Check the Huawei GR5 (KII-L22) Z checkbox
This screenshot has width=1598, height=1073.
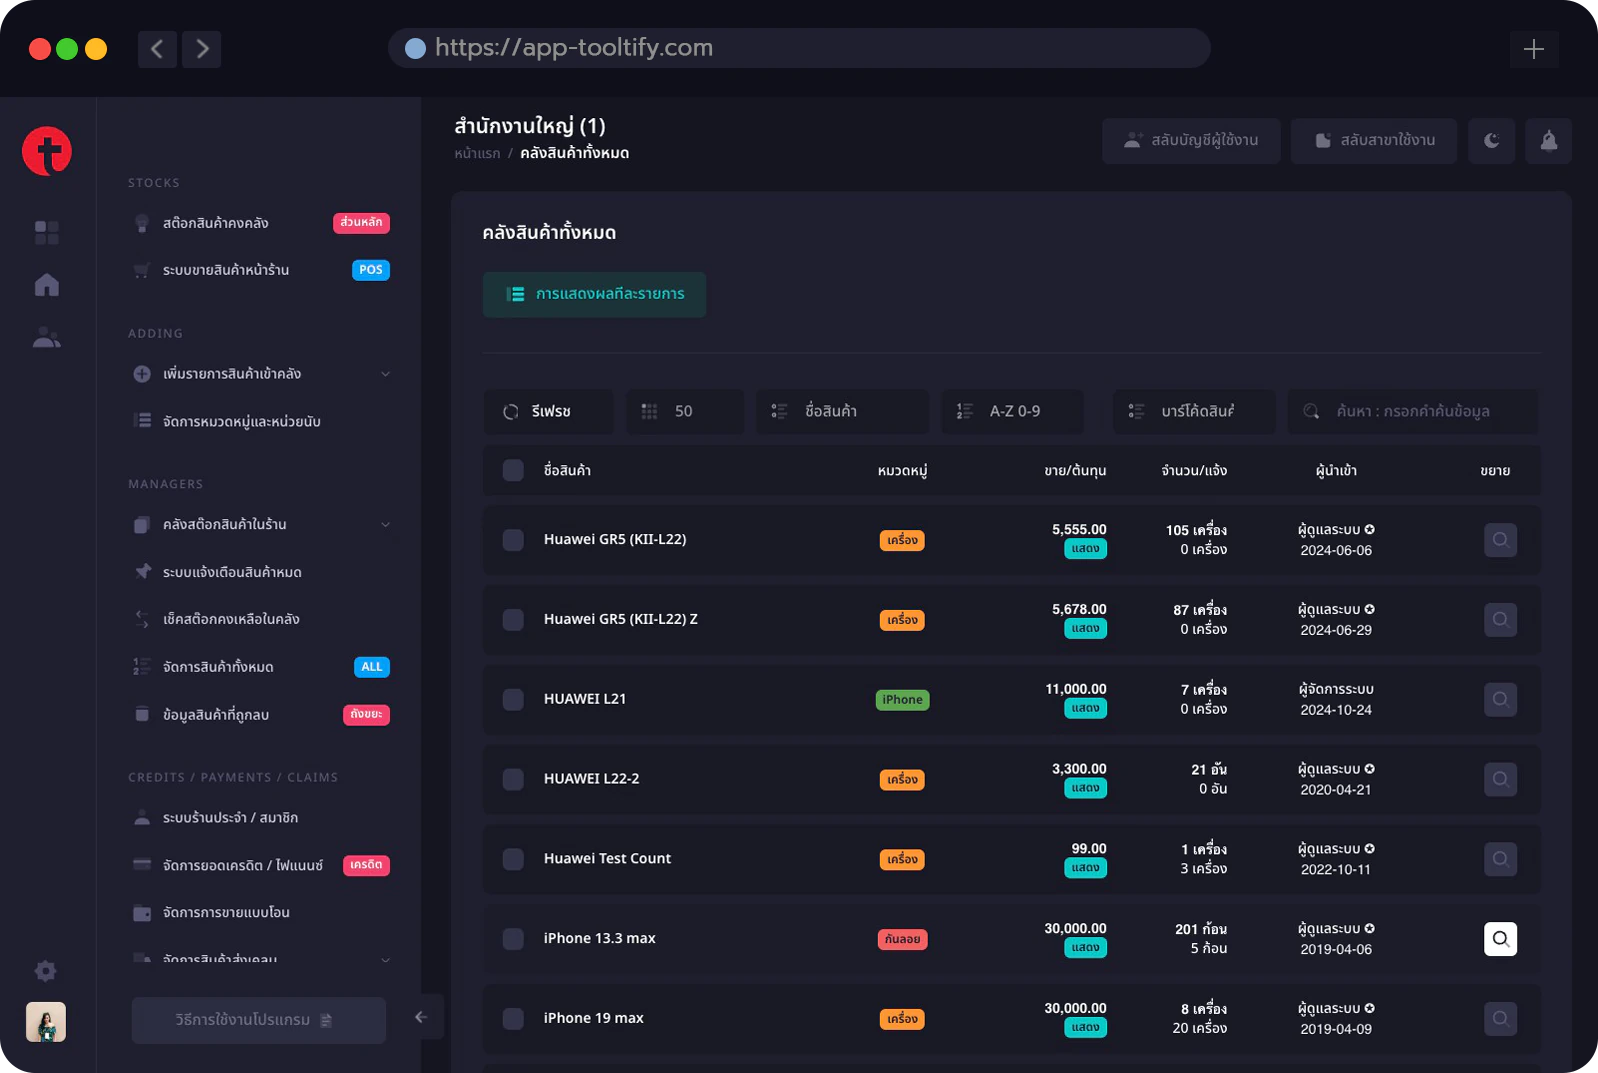point(513,620)
